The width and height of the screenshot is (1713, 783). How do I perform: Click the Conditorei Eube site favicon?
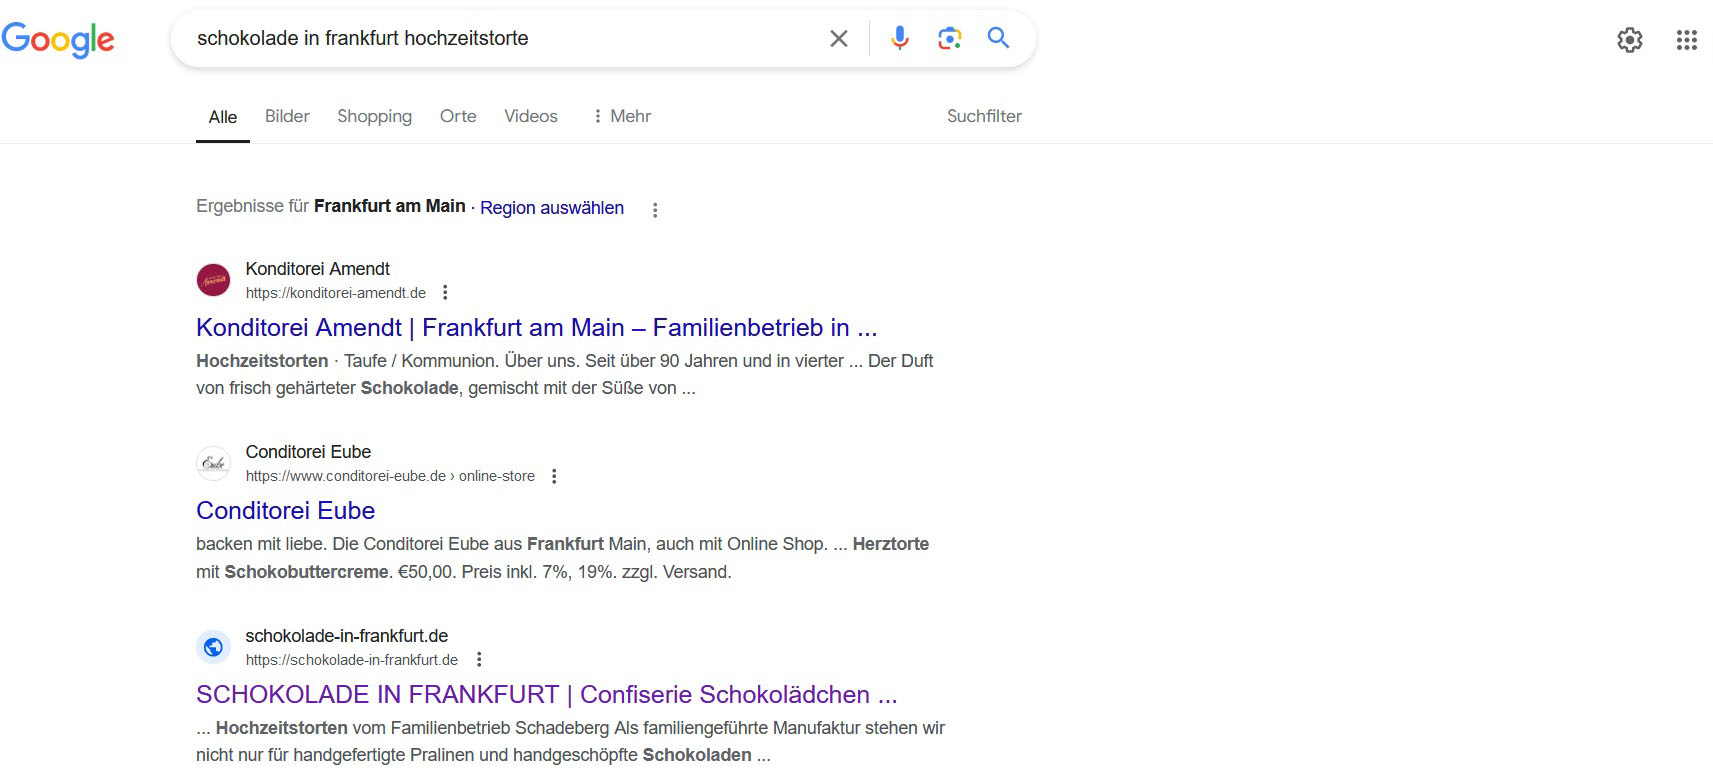click(213, 463)
